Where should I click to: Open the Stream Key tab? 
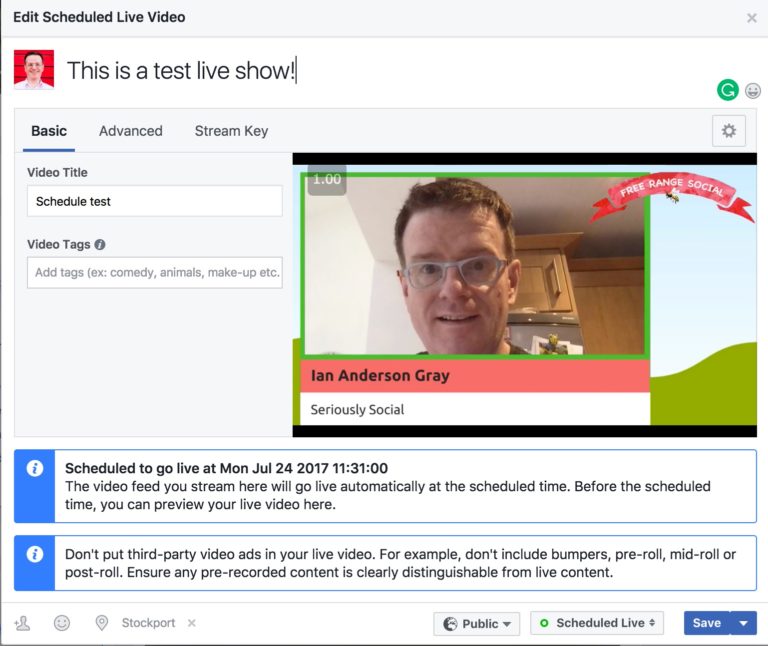click(x=231, y=131)
